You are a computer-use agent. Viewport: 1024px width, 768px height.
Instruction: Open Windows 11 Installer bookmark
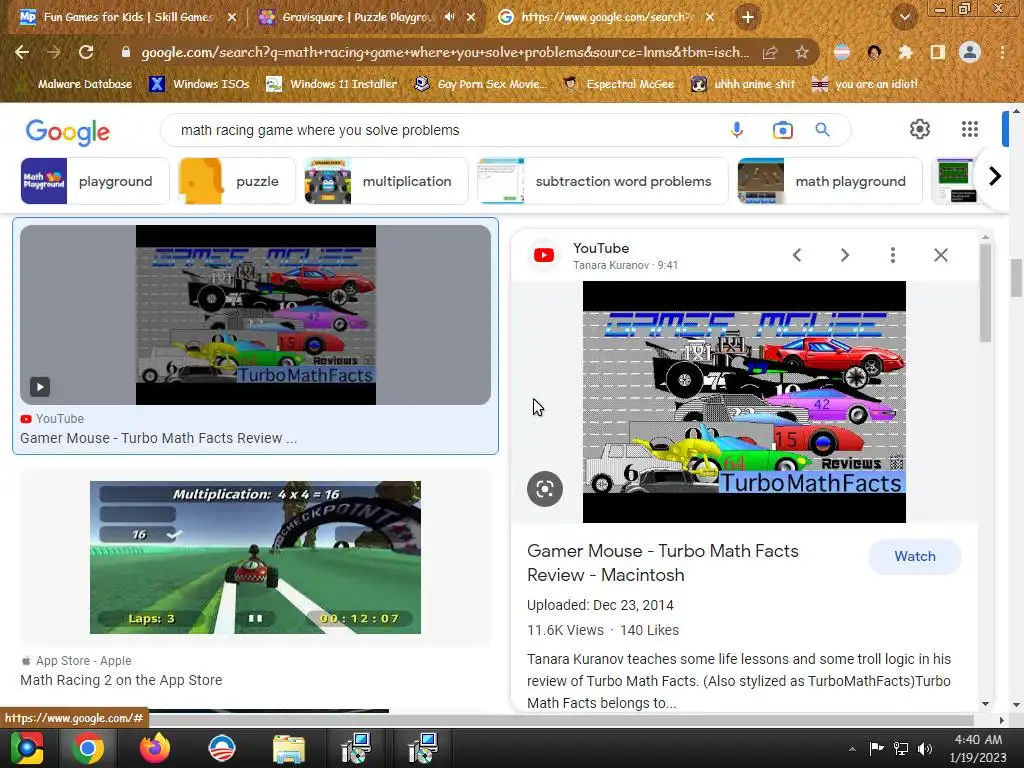(332, 84)
